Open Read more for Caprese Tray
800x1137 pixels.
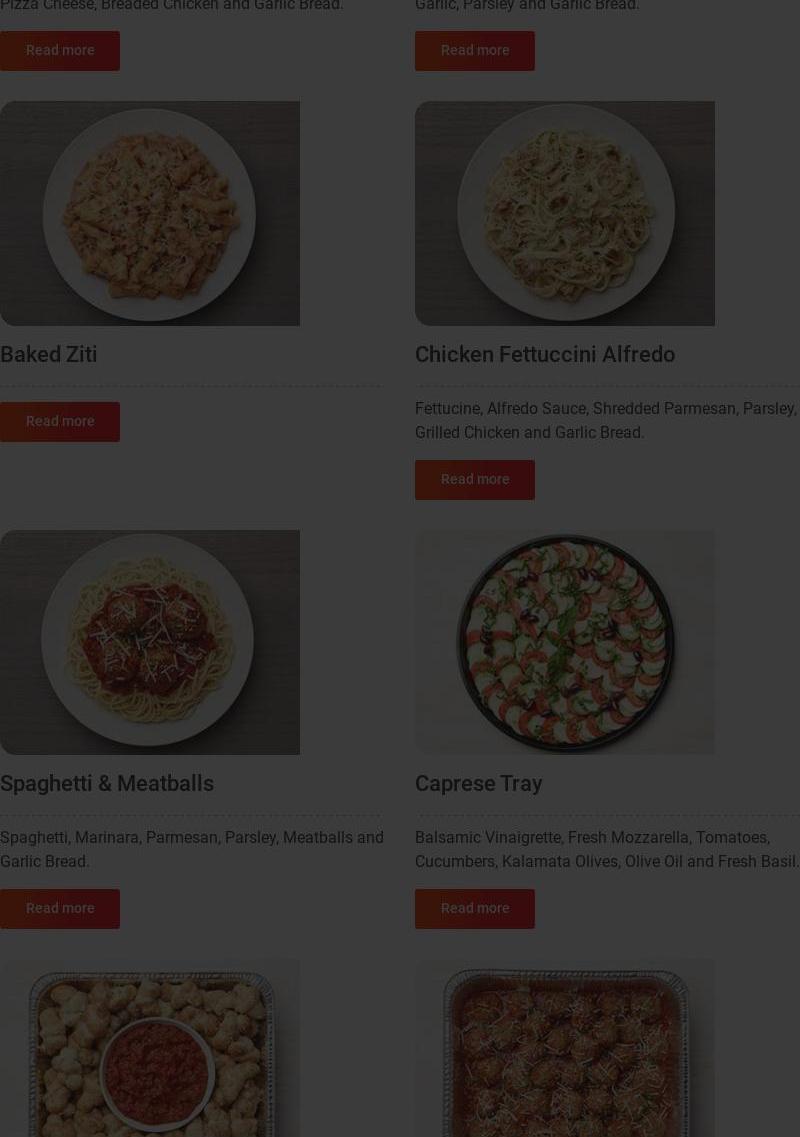click(x=474, y=909)
